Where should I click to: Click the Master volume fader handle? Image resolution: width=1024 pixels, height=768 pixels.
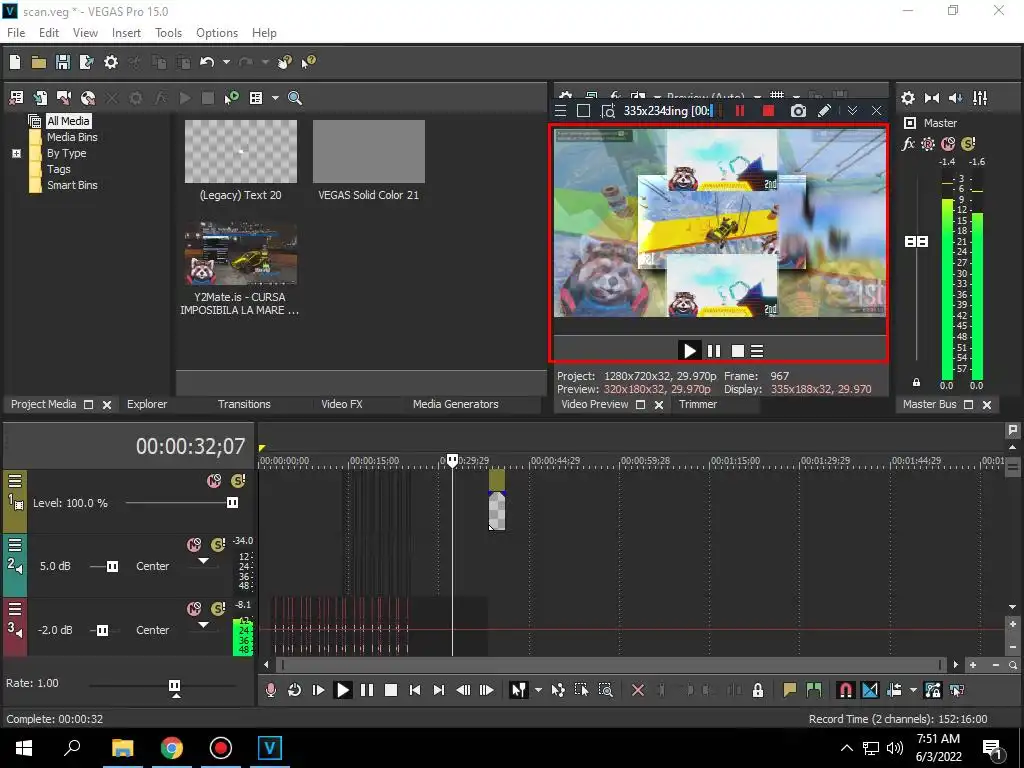coord(916,242)
